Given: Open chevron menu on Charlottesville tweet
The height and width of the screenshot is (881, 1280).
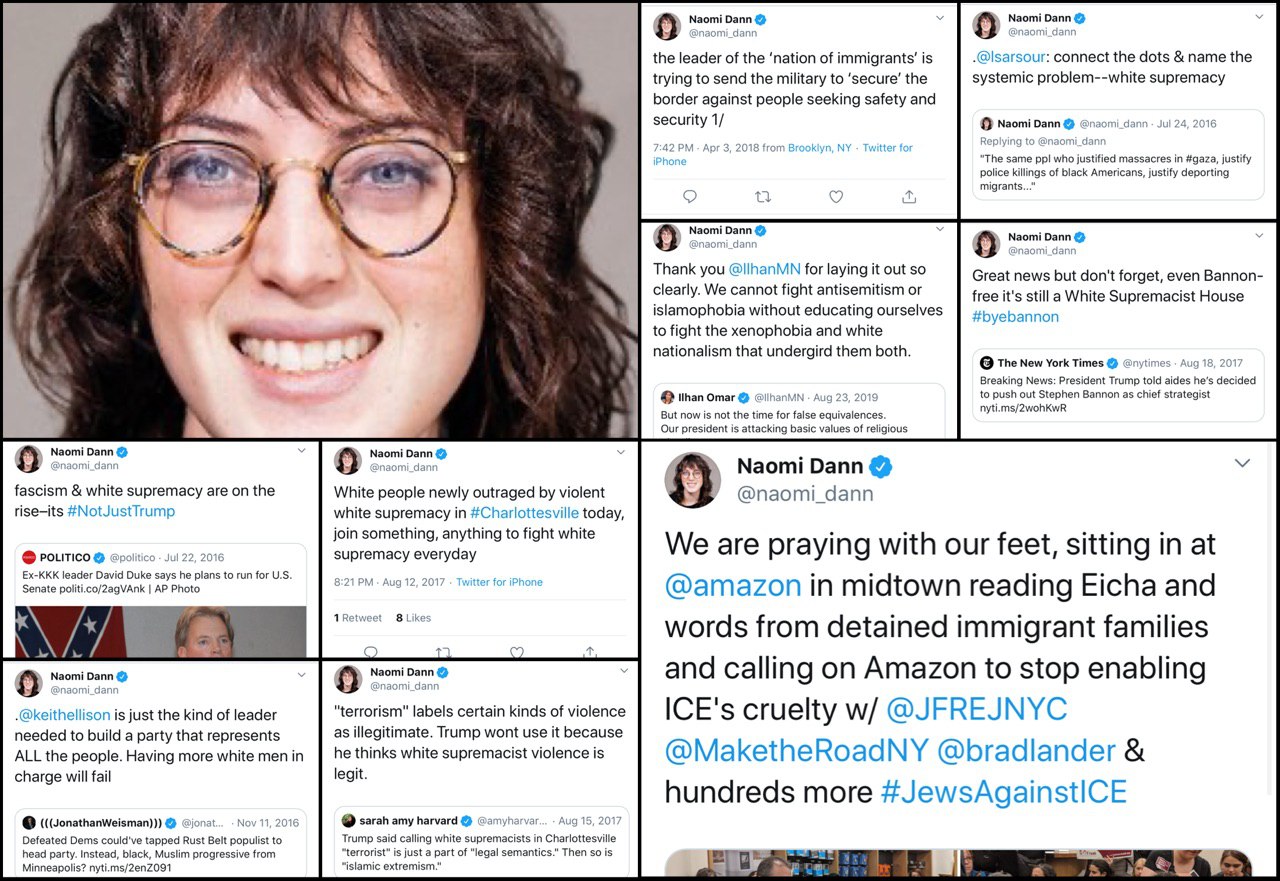Looking at the screenshot, I should (x=621, y=452).
